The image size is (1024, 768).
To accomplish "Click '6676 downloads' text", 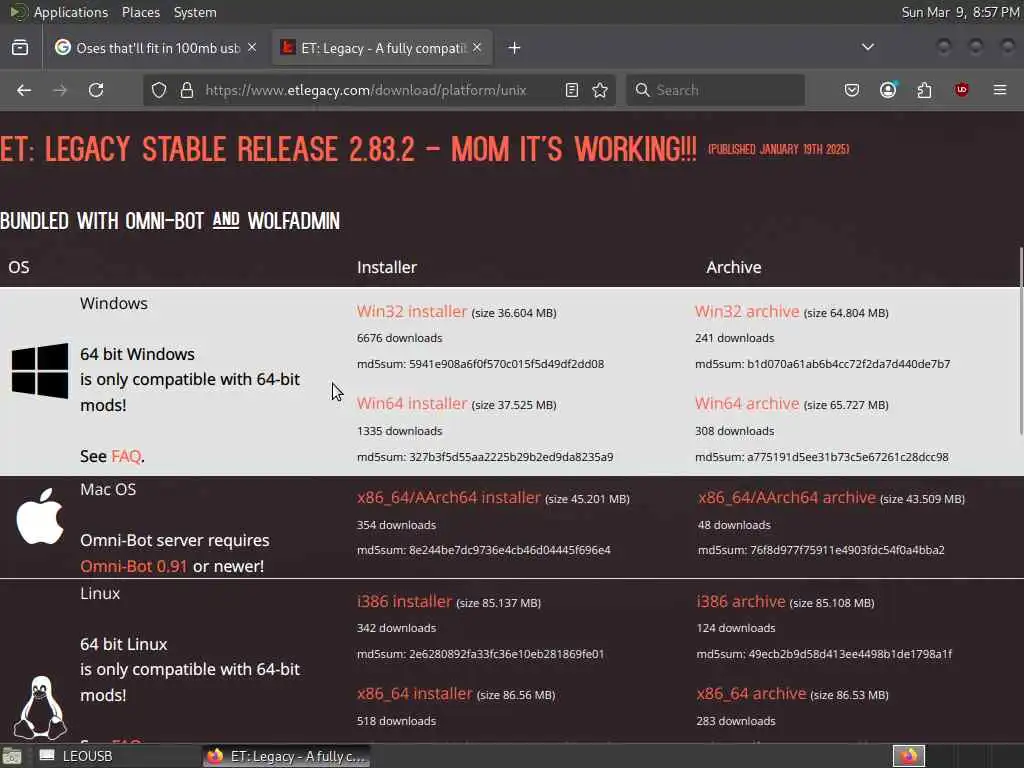I will click(x=399, y=338).
